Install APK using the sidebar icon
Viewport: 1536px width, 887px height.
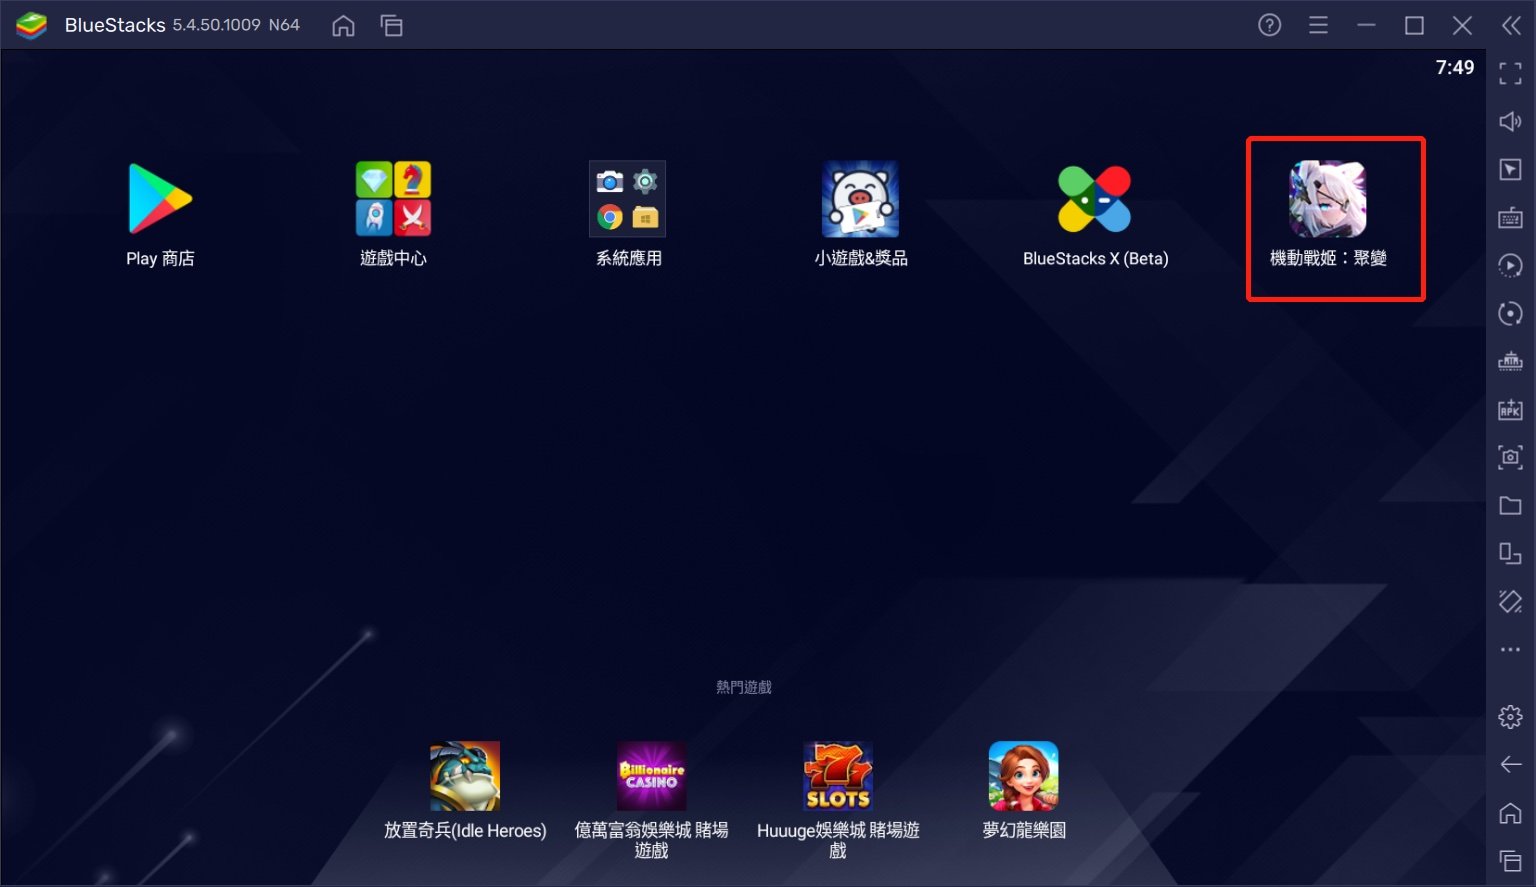point(1511,409)
